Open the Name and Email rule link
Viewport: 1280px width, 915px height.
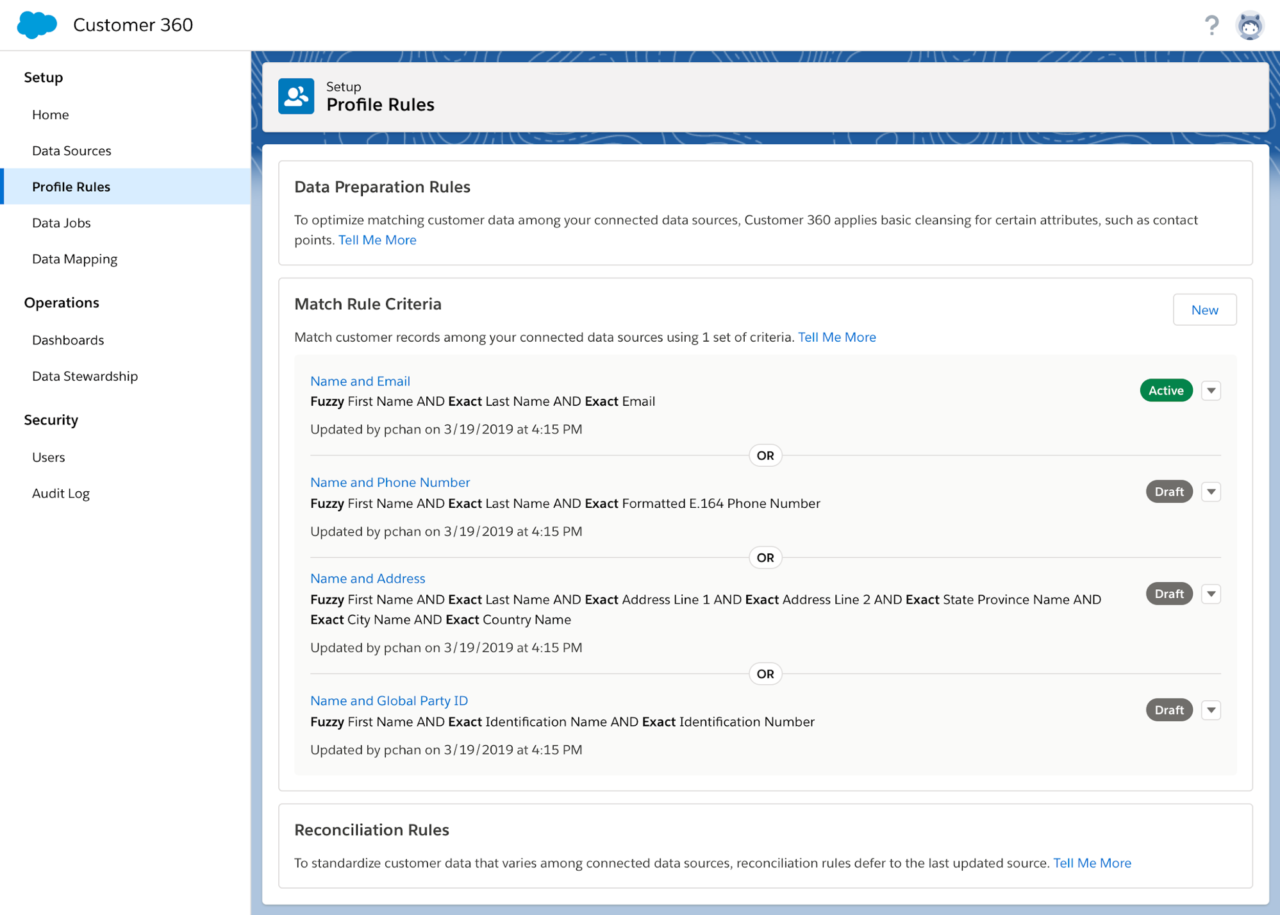360,381
